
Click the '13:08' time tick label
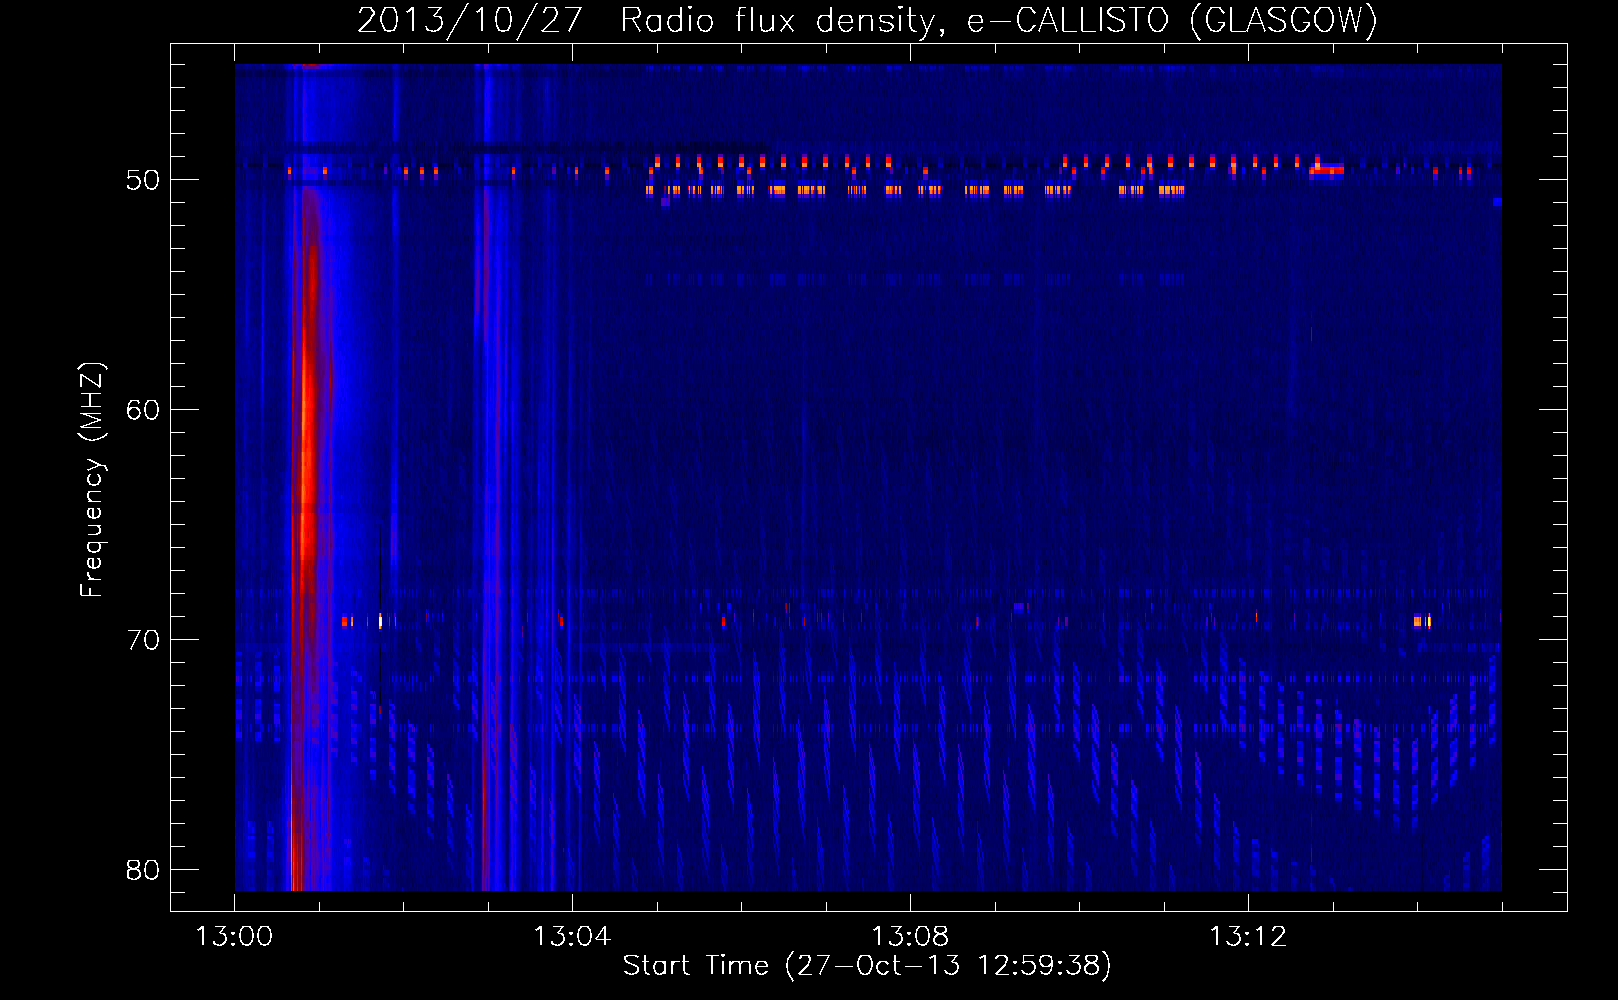coord(910,936)
